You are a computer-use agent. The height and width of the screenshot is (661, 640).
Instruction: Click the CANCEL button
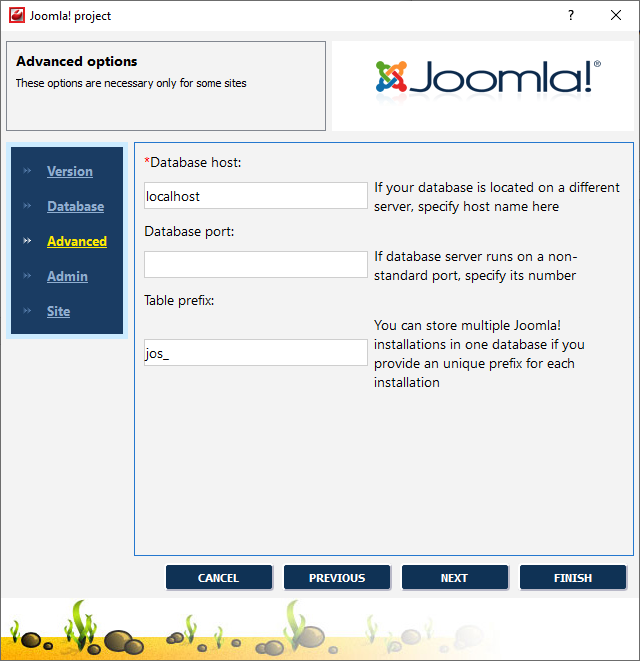pos(219,578)
